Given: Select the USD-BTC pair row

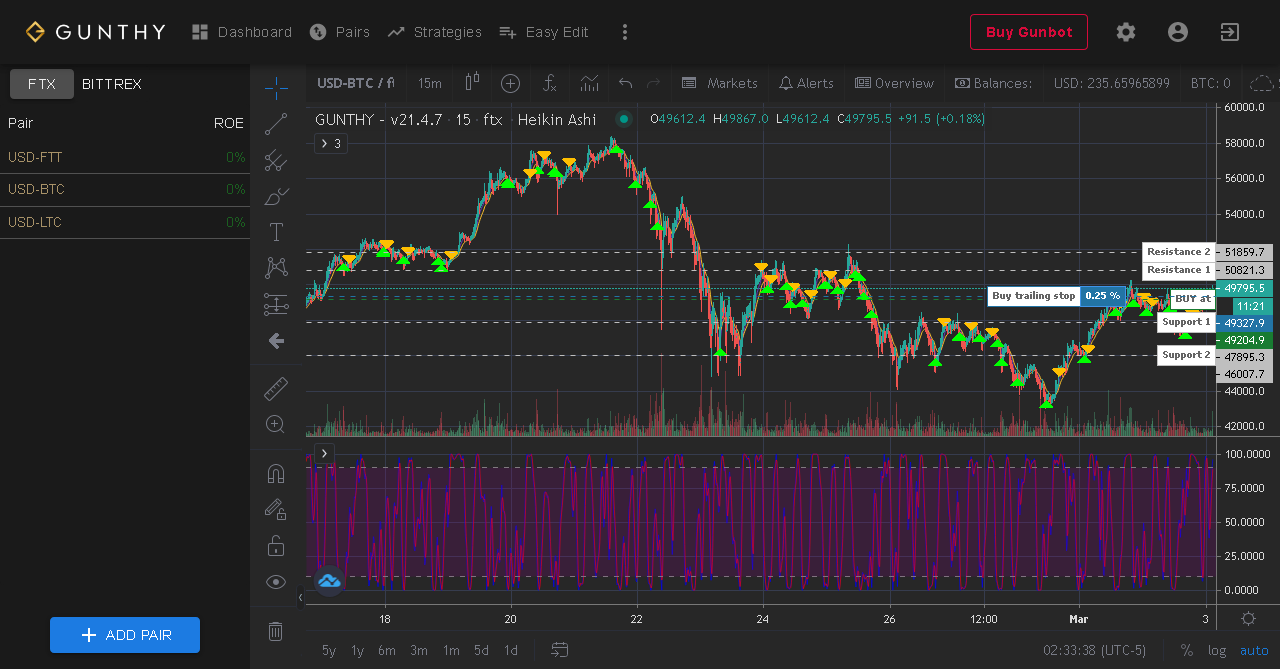Looking at the screenshot, I should [x=125, y=189].
